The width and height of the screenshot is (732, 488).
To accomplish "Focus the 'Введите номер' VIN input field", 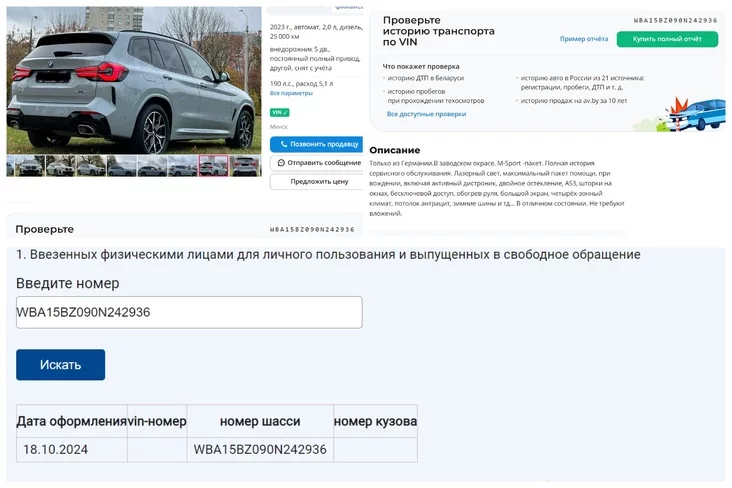I will (x=189, y=312).
